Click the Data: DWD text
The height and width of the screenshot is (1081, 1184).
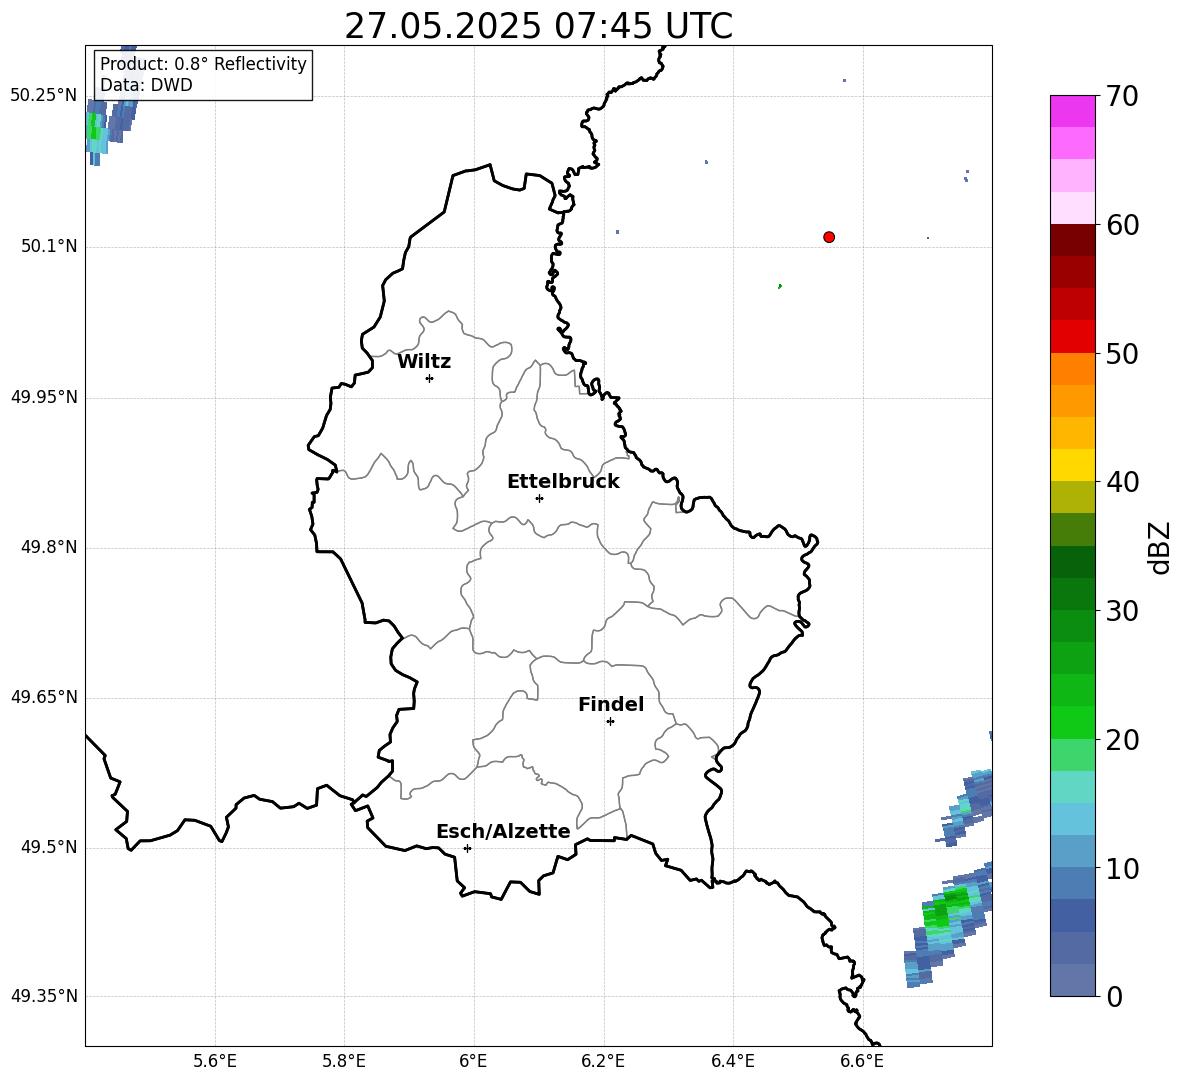click(x=146, y=85)
